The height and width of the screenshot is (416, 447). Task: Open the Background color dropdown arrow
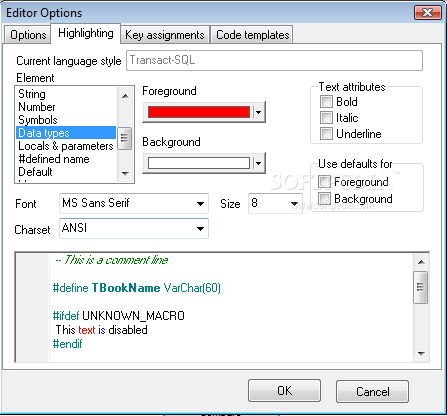point(258,163)
